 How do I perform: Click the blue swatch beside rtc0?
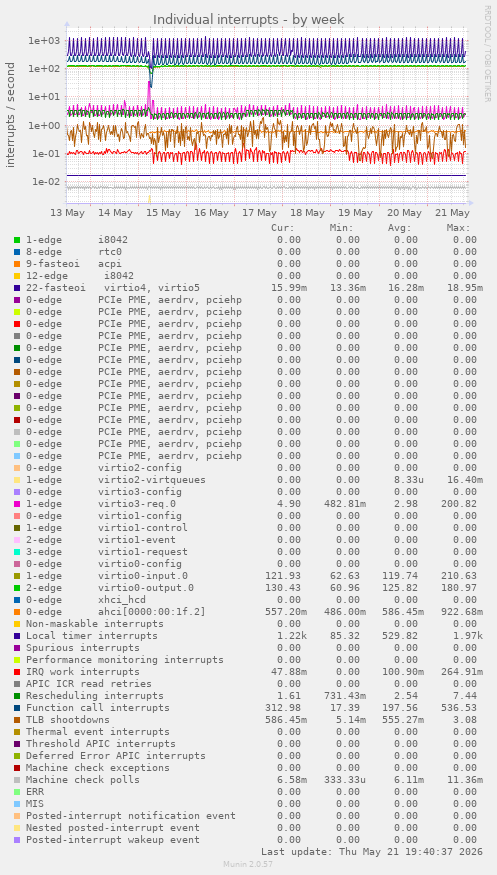coord(17,252)
